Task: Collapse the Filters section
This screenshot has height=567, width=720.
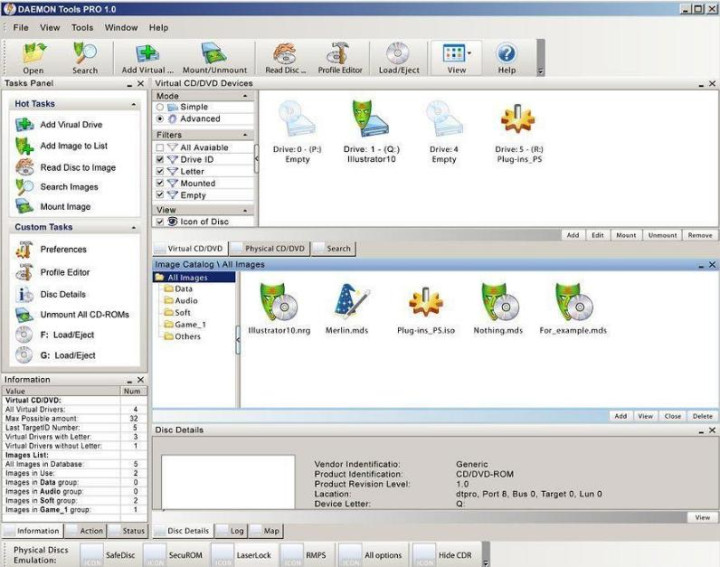Action: 245,135
